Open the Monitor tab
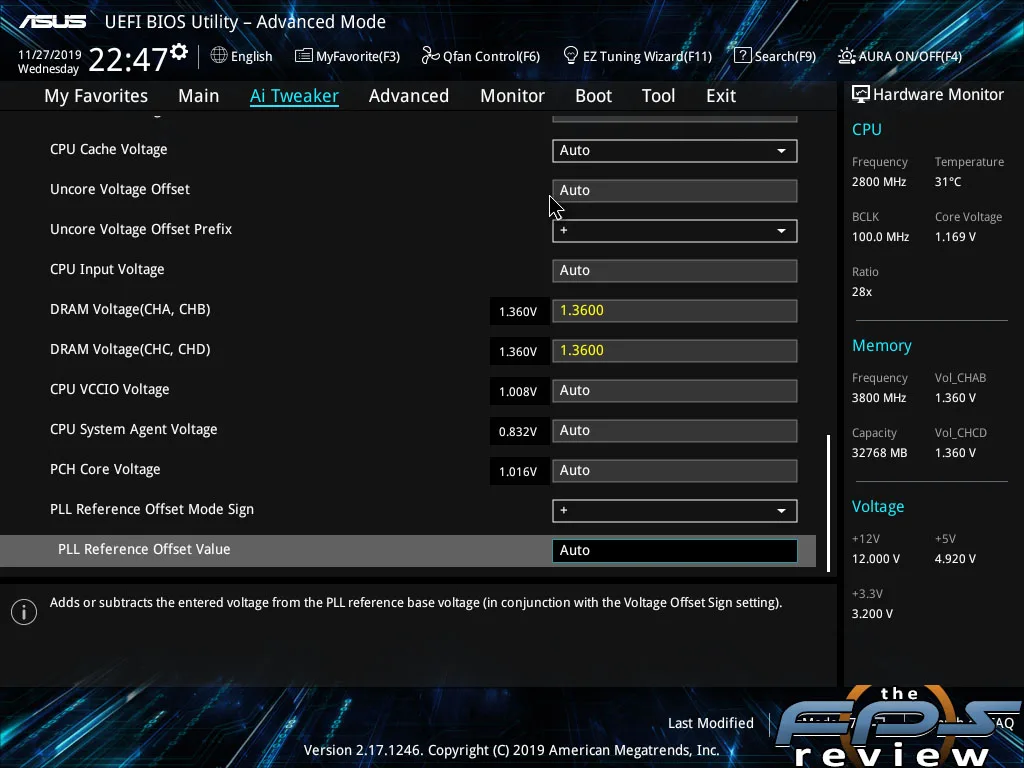The height and width of the screenshot is (768, 1024). point(512,96)
